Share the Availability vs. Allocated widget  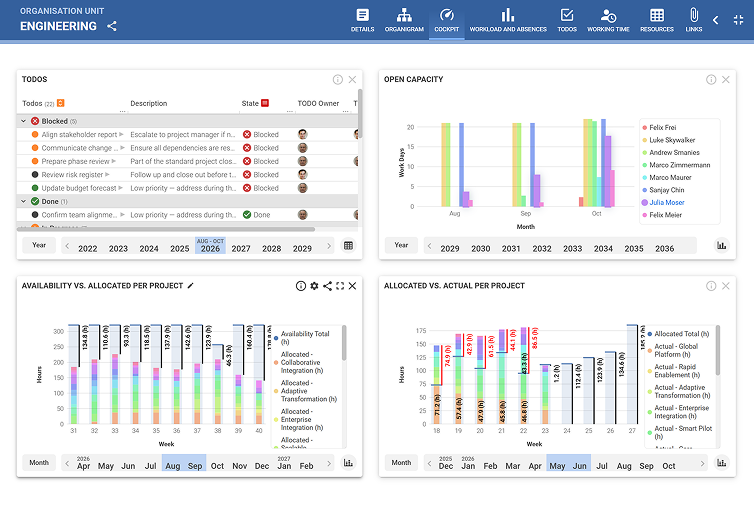click(327, 286)
